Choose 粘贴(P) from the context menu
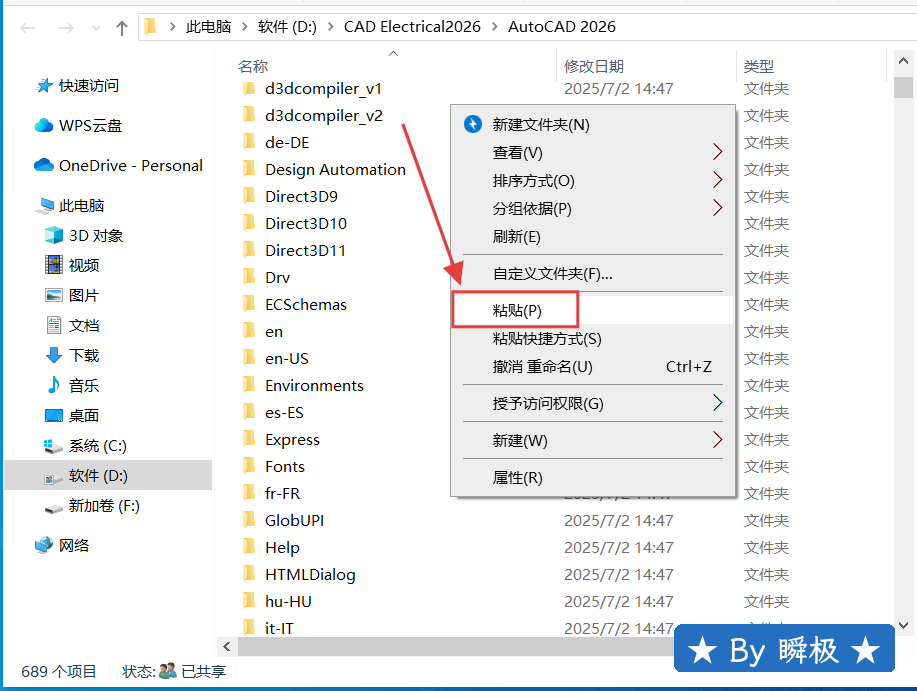The width and height of the screenshot is (917, 691). click(x=516, y=311)
